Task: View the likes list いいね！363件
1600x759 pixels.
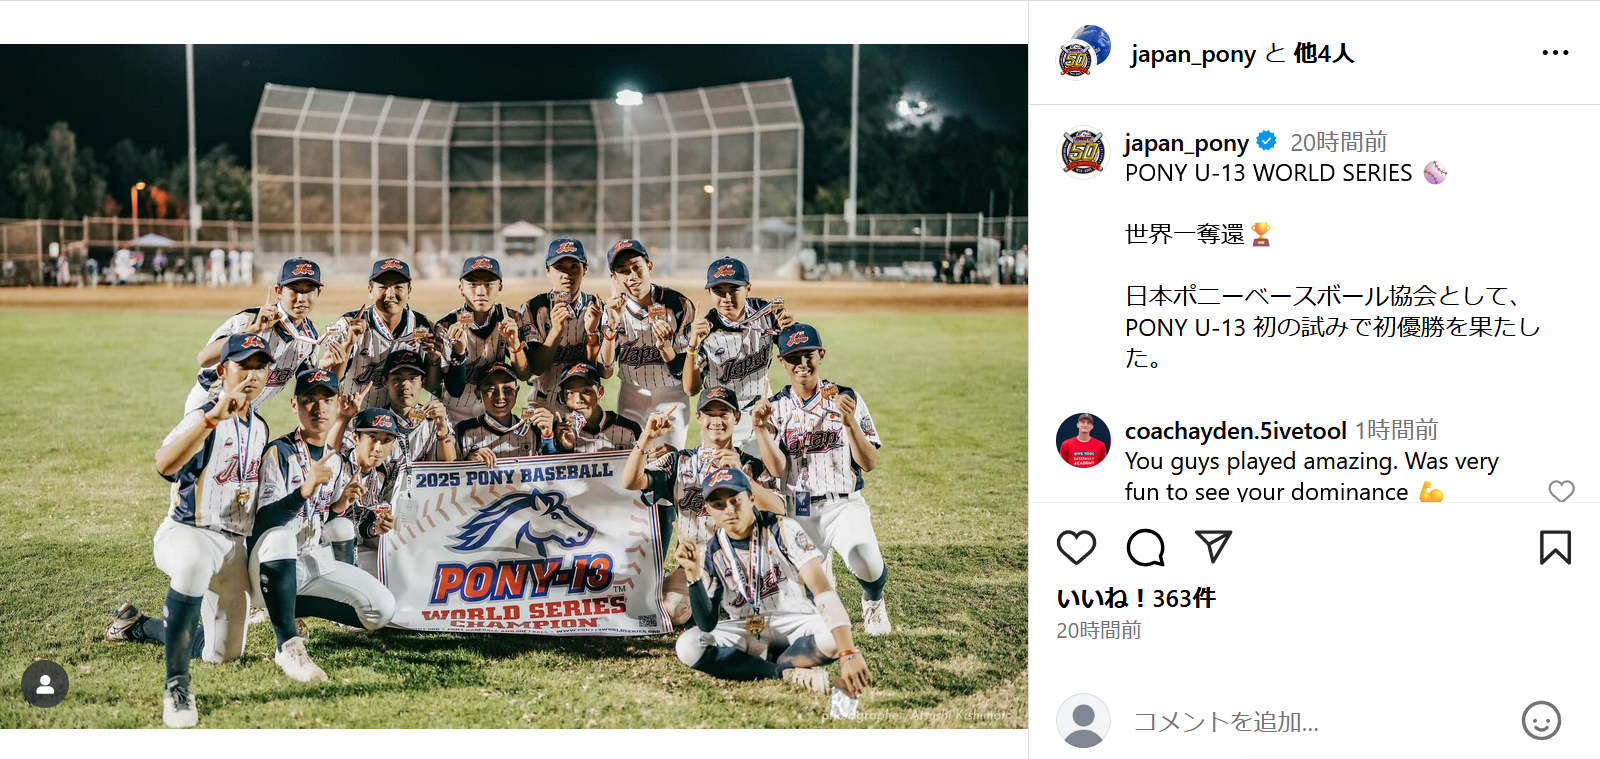Action: click(x=1136, y=598)
